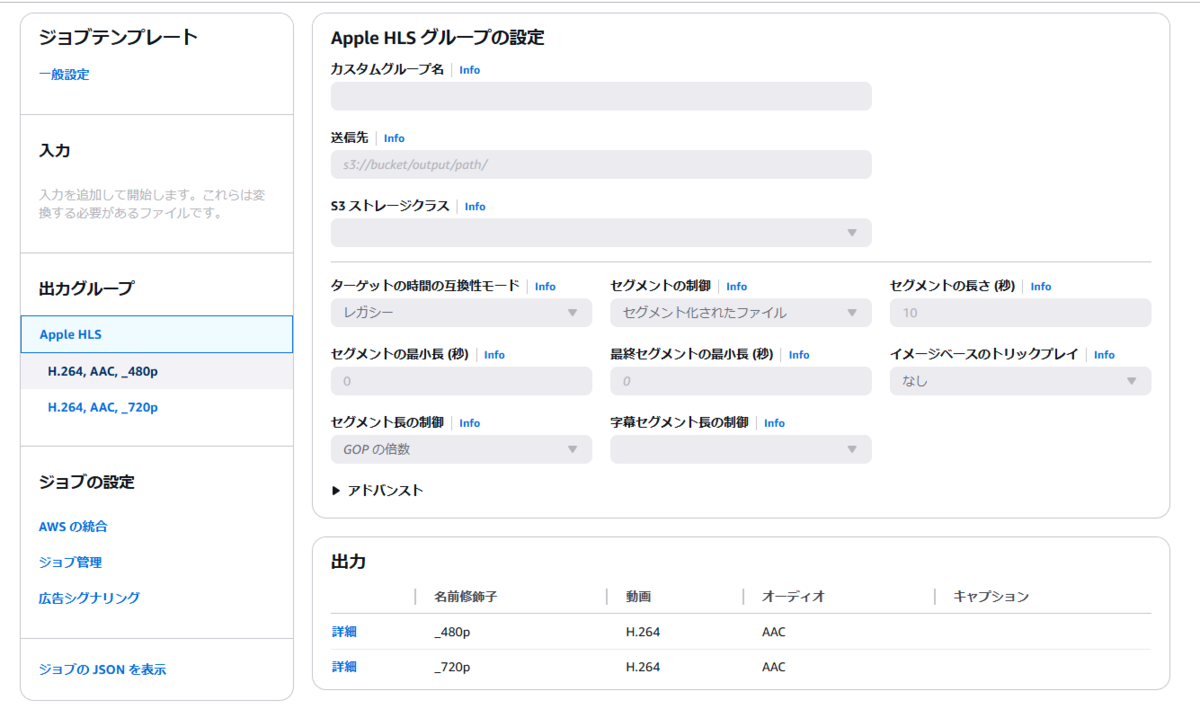
Task: Open ジョブ管理 settings
Action: [70, 562]
